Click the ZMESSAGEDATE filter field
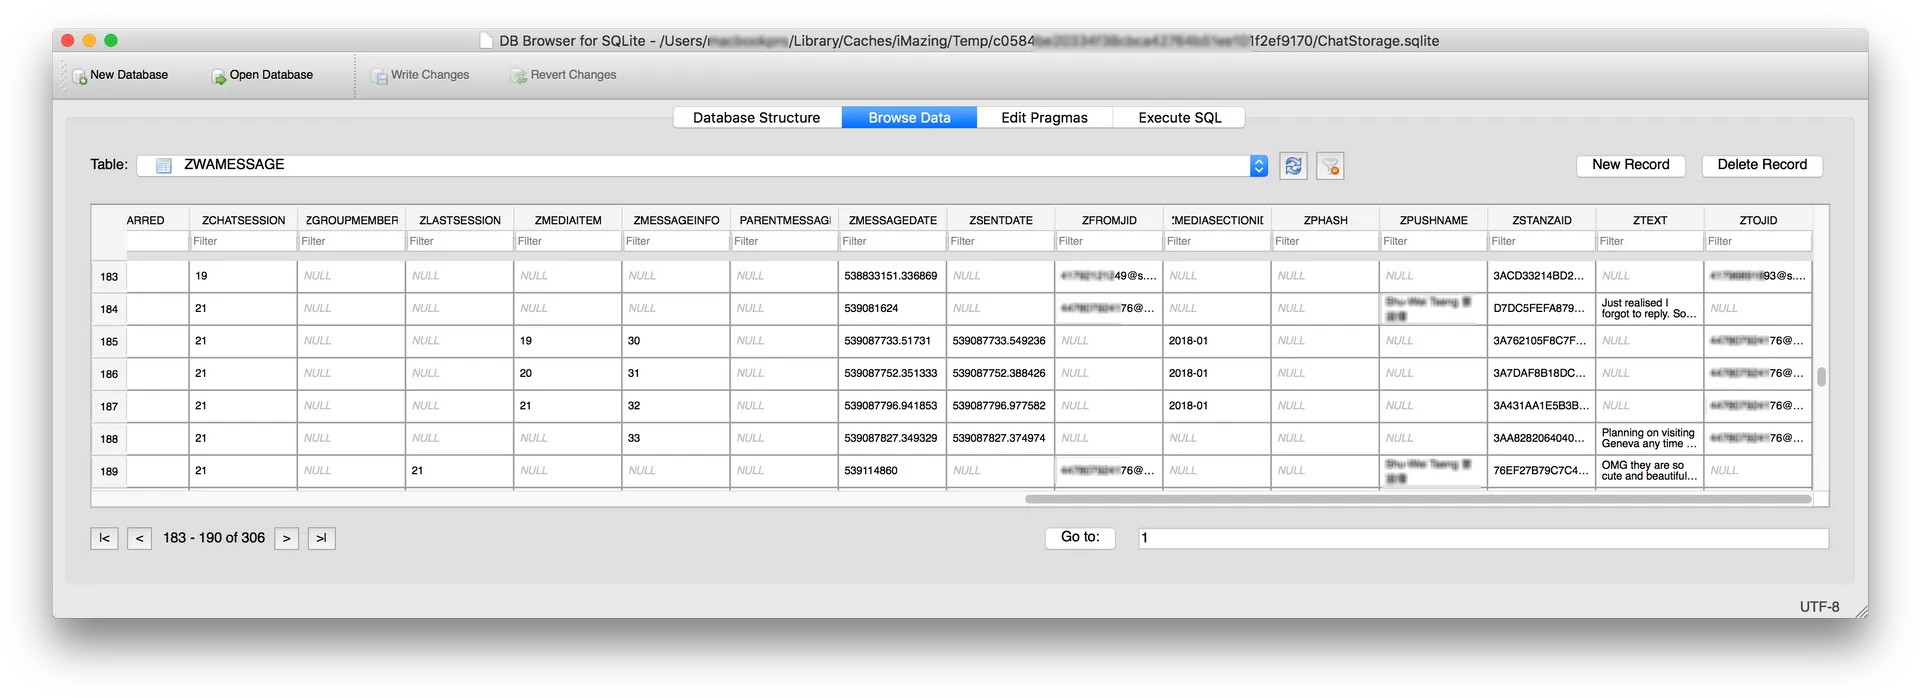Screen dimensions: 1920x698 892,241
